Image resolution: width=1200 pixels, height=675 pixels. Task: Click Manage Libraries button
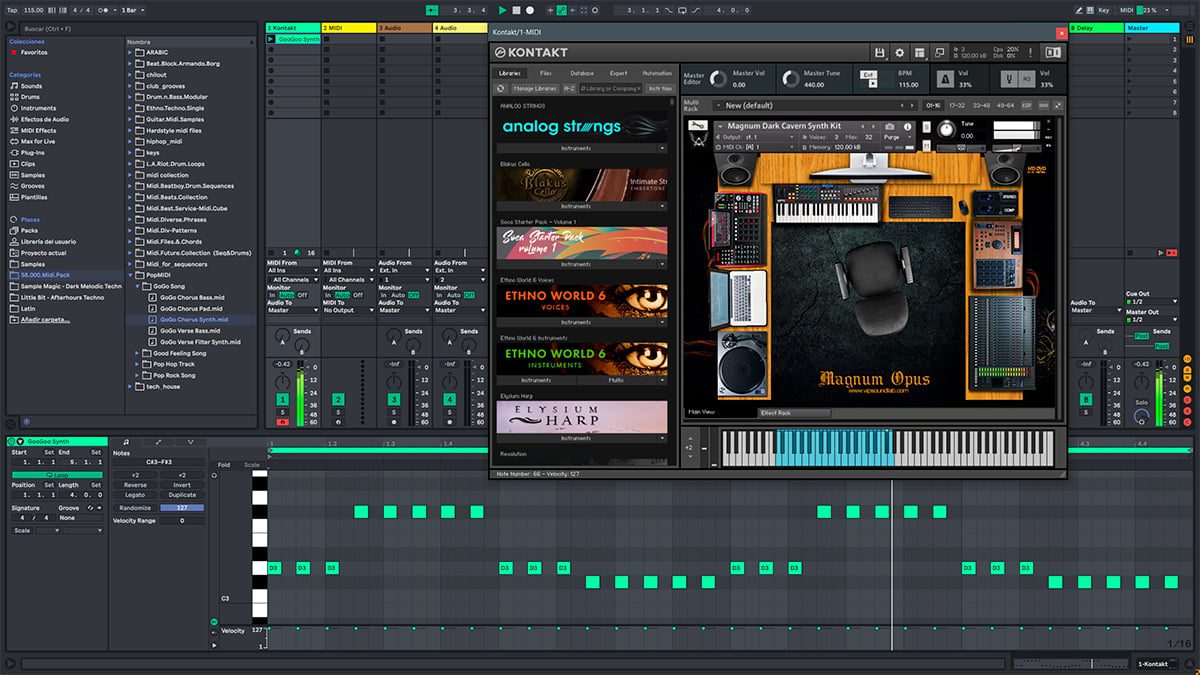coord(534,89)
